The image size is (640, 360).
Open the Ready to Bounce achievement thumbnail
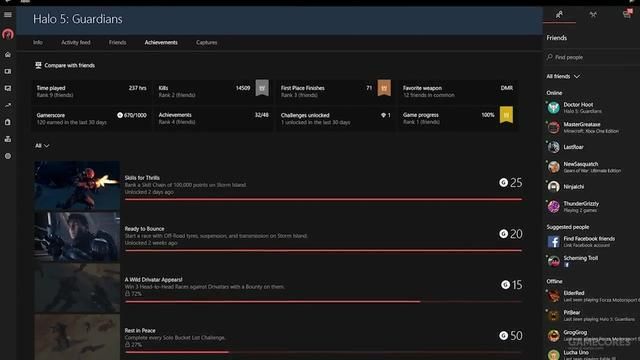(77, 236)
